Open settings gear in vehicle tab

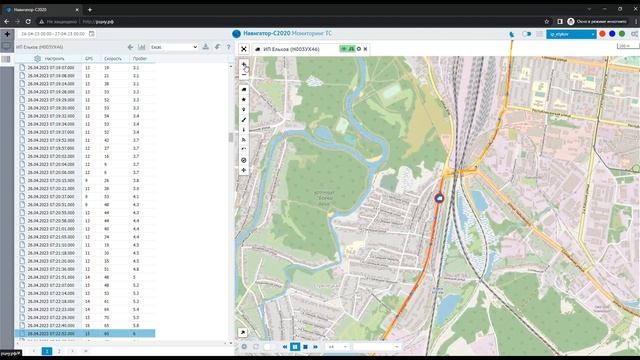tap(359, 49)
